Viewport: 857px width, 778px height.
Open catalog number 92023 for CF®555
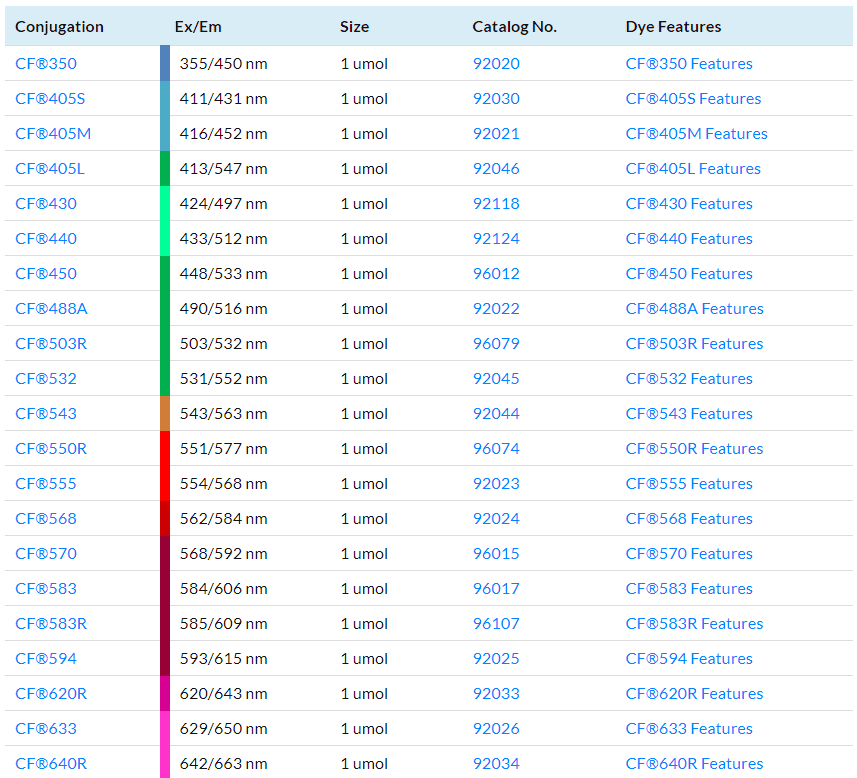[496, 483]
